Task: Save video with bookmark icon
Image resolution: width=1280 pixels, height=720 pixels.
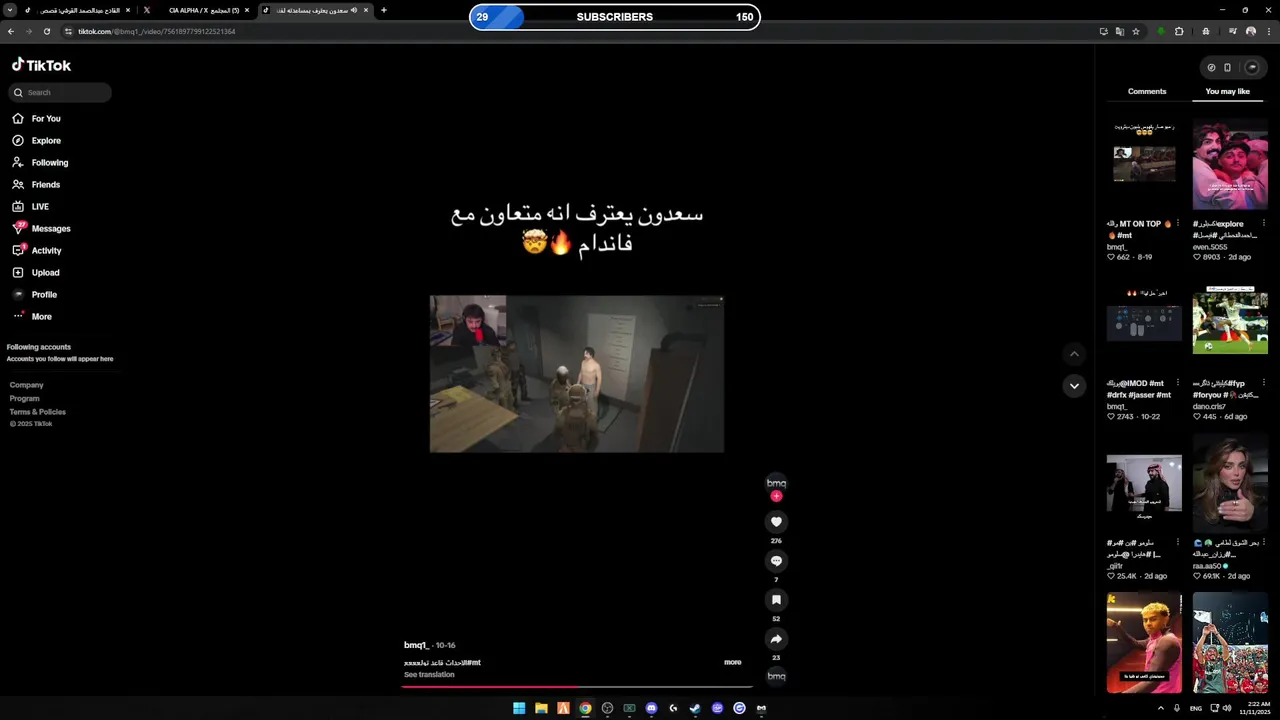Action: click(776, 600)
